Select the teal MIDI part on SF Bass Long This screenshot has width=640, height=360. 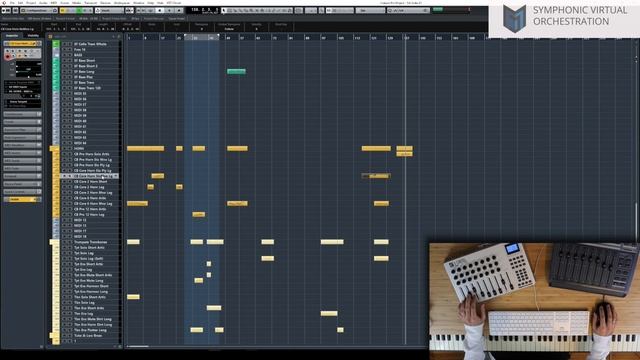pos(236,71)
